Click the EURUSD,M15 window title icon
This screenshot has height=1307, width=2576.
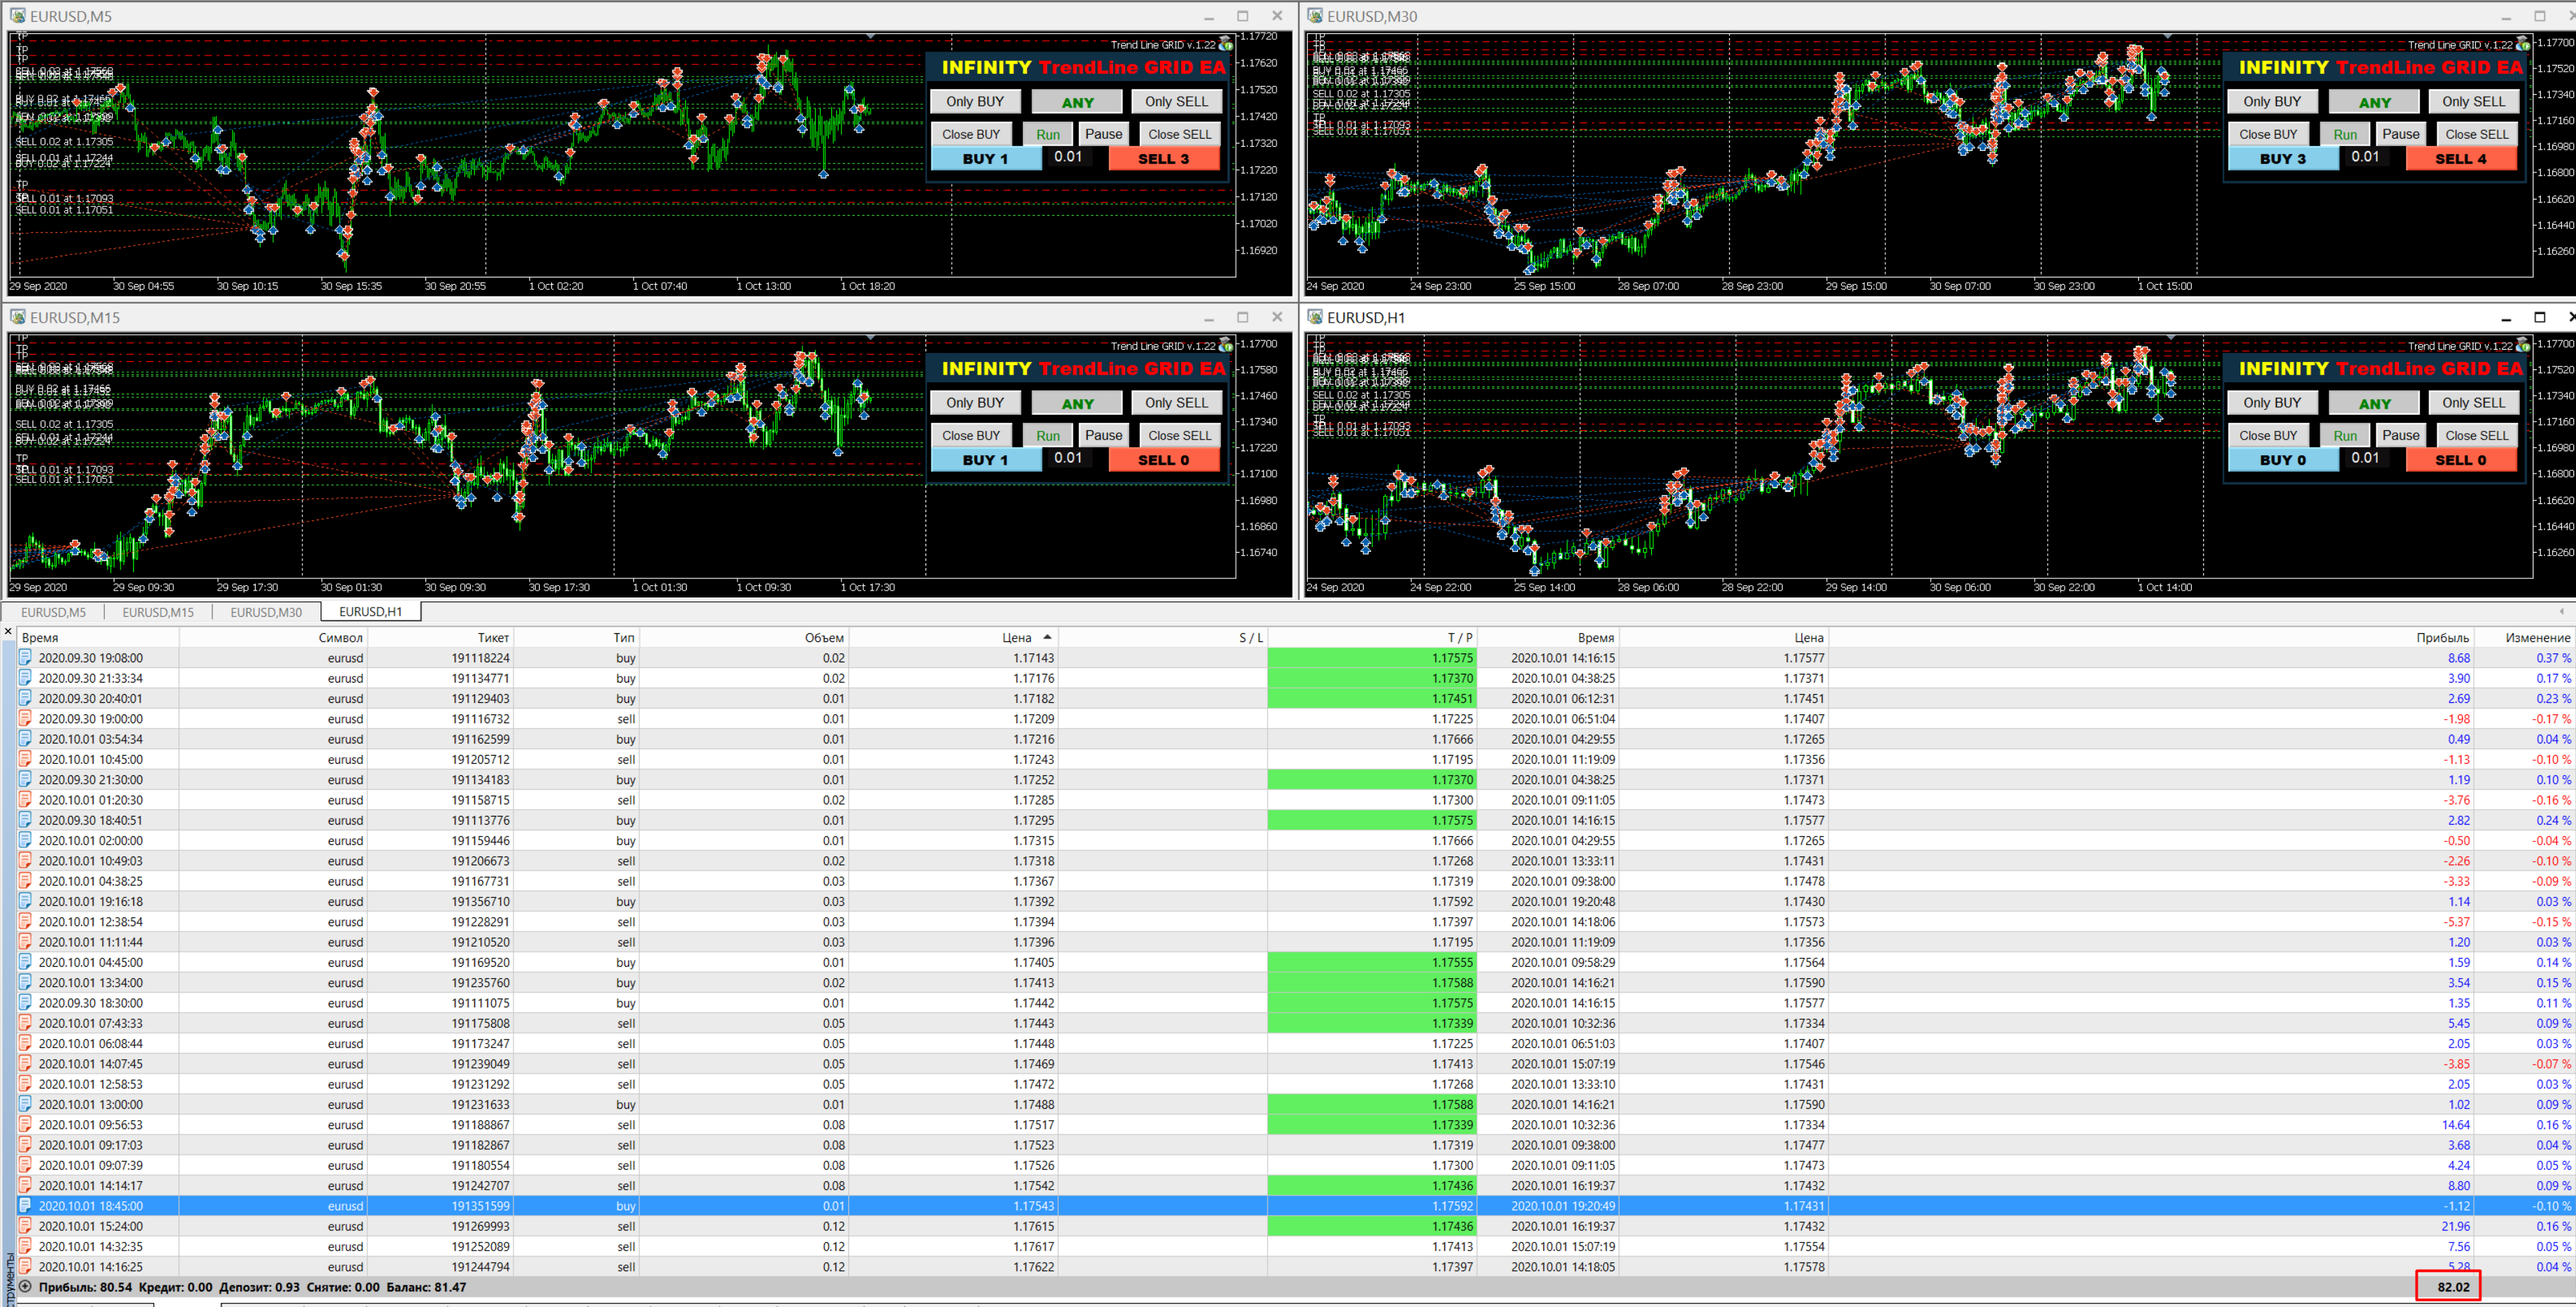coord(17,317)
